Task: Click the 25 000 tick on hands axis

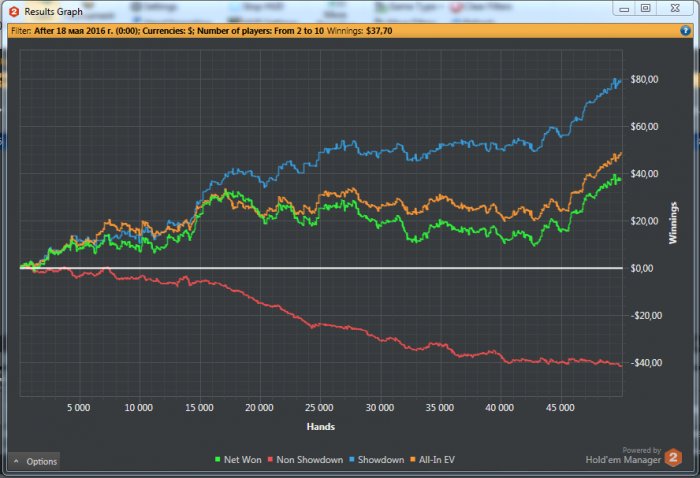Action: (x=319, y=408)
